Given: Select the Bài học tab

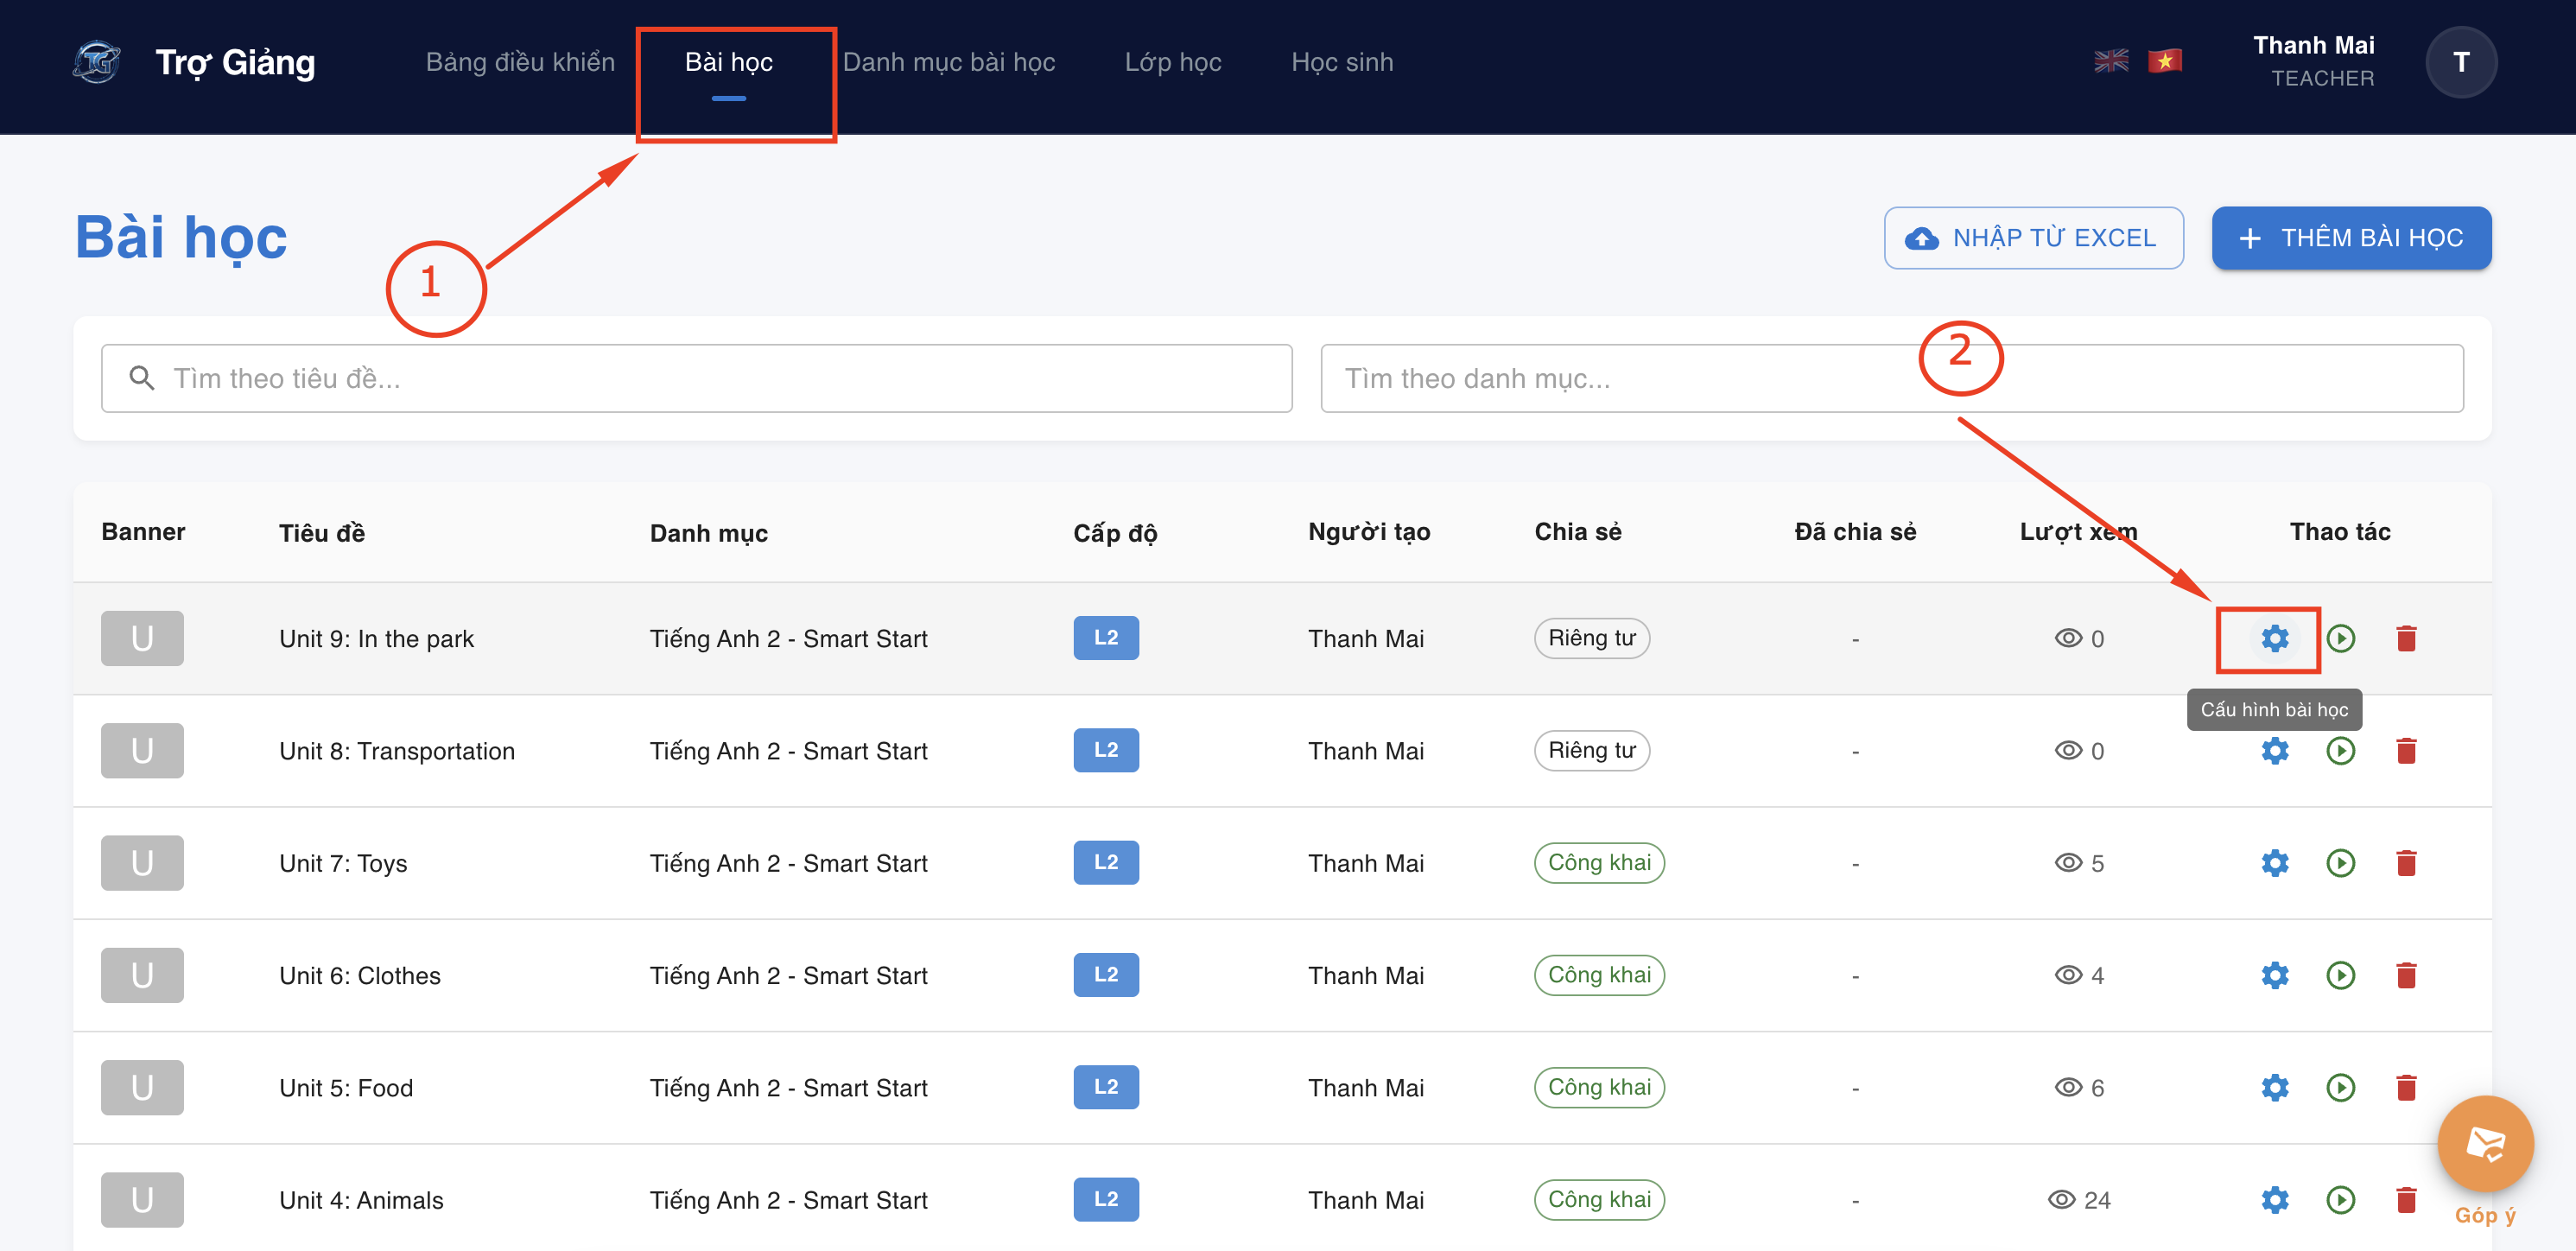Looking at the screenshot, I should (x=728, y=62).
